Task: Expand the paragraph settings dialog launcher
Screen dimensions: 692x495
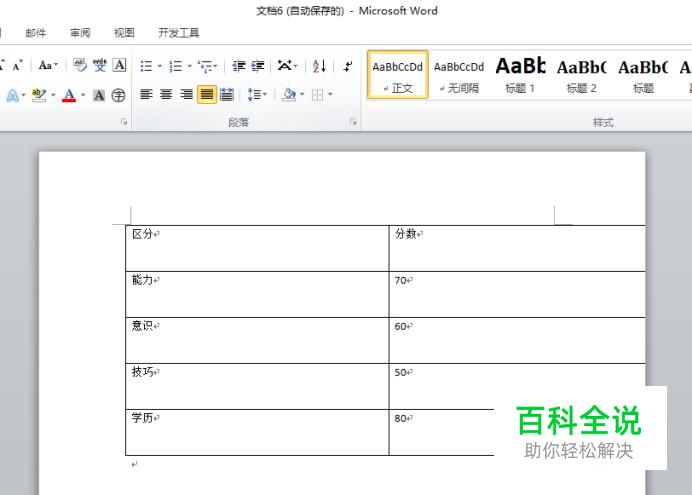Action: coord(353,122)
